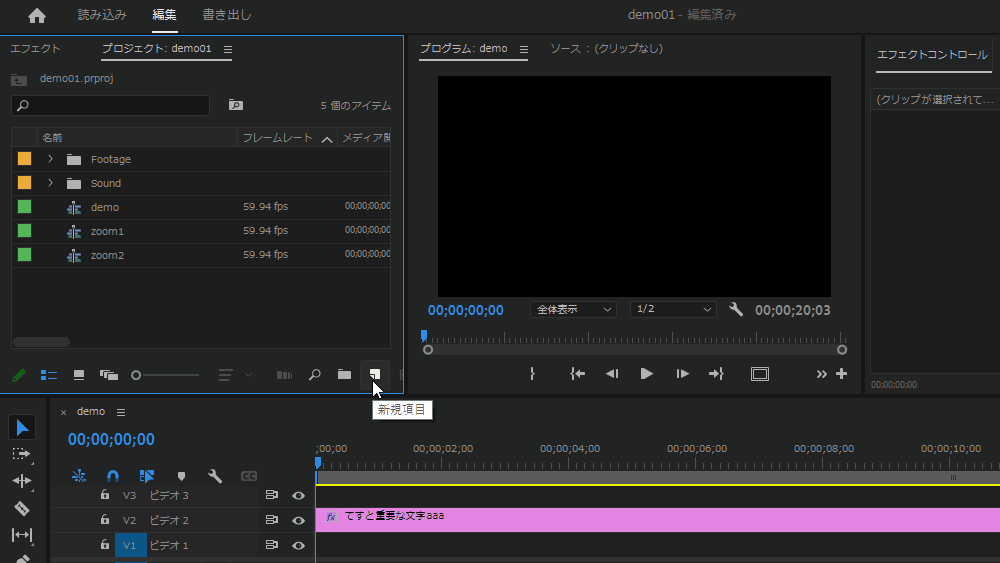Screen dimensions: 1000x563
Task: Expand the Footage bin
Action: coord(50,159)
